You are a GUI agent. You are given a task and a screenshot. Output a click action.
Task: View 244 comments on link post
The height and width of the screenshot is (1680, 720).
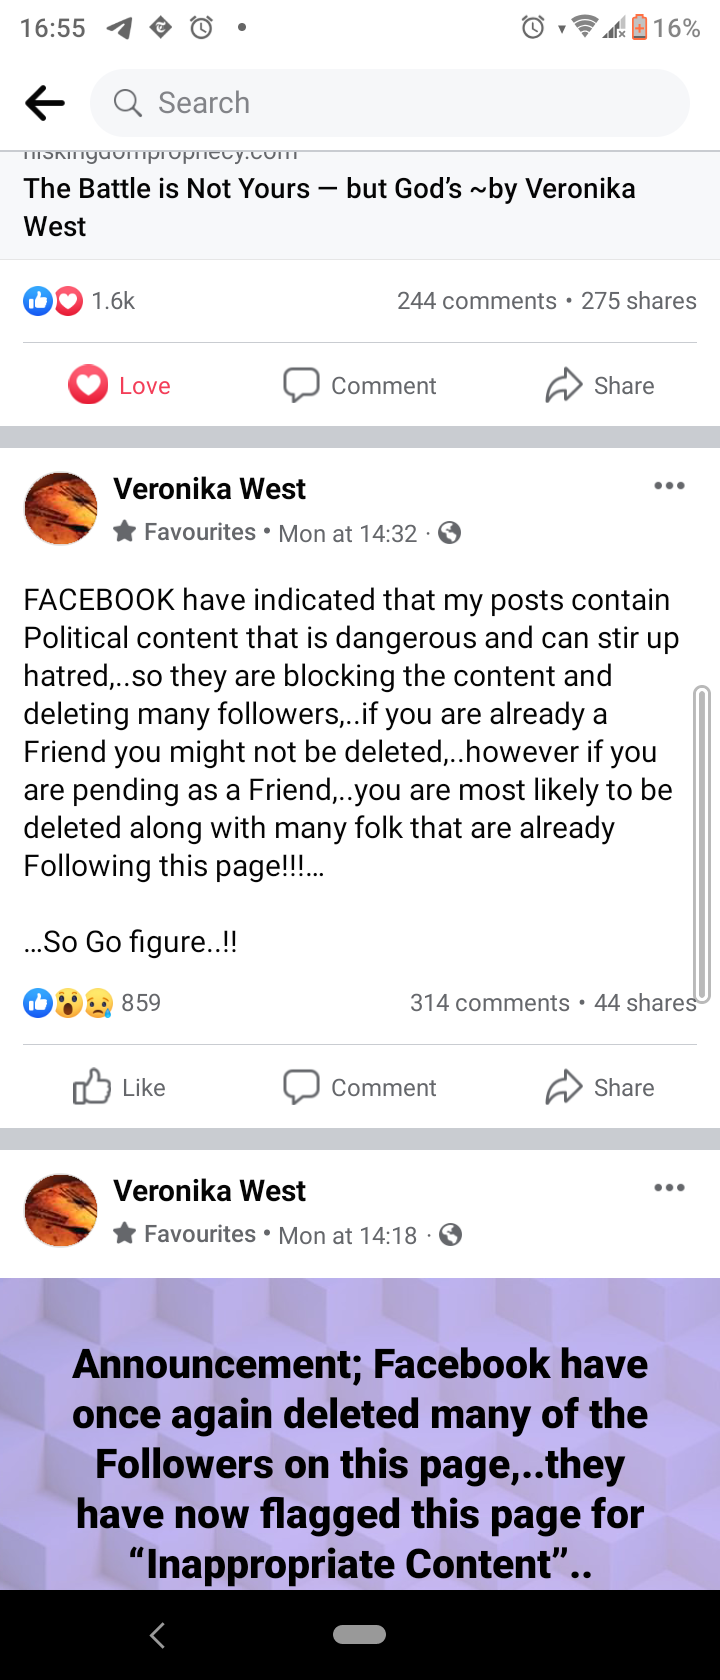[476, 301]
